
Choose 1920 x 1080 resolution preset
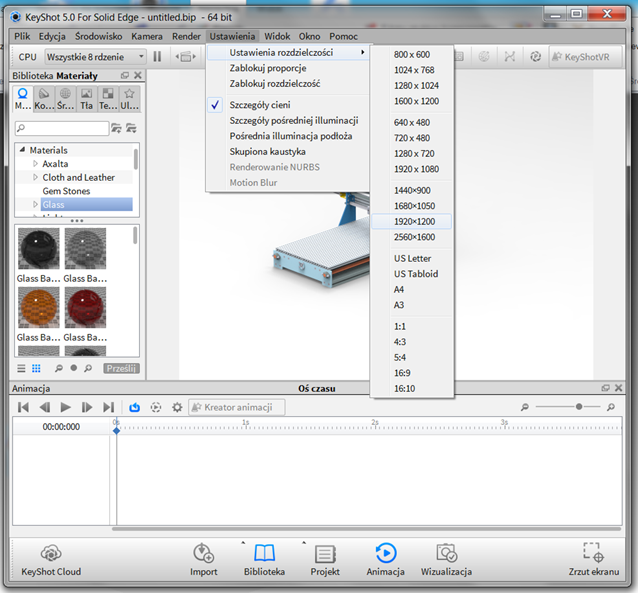coord(411,169)
